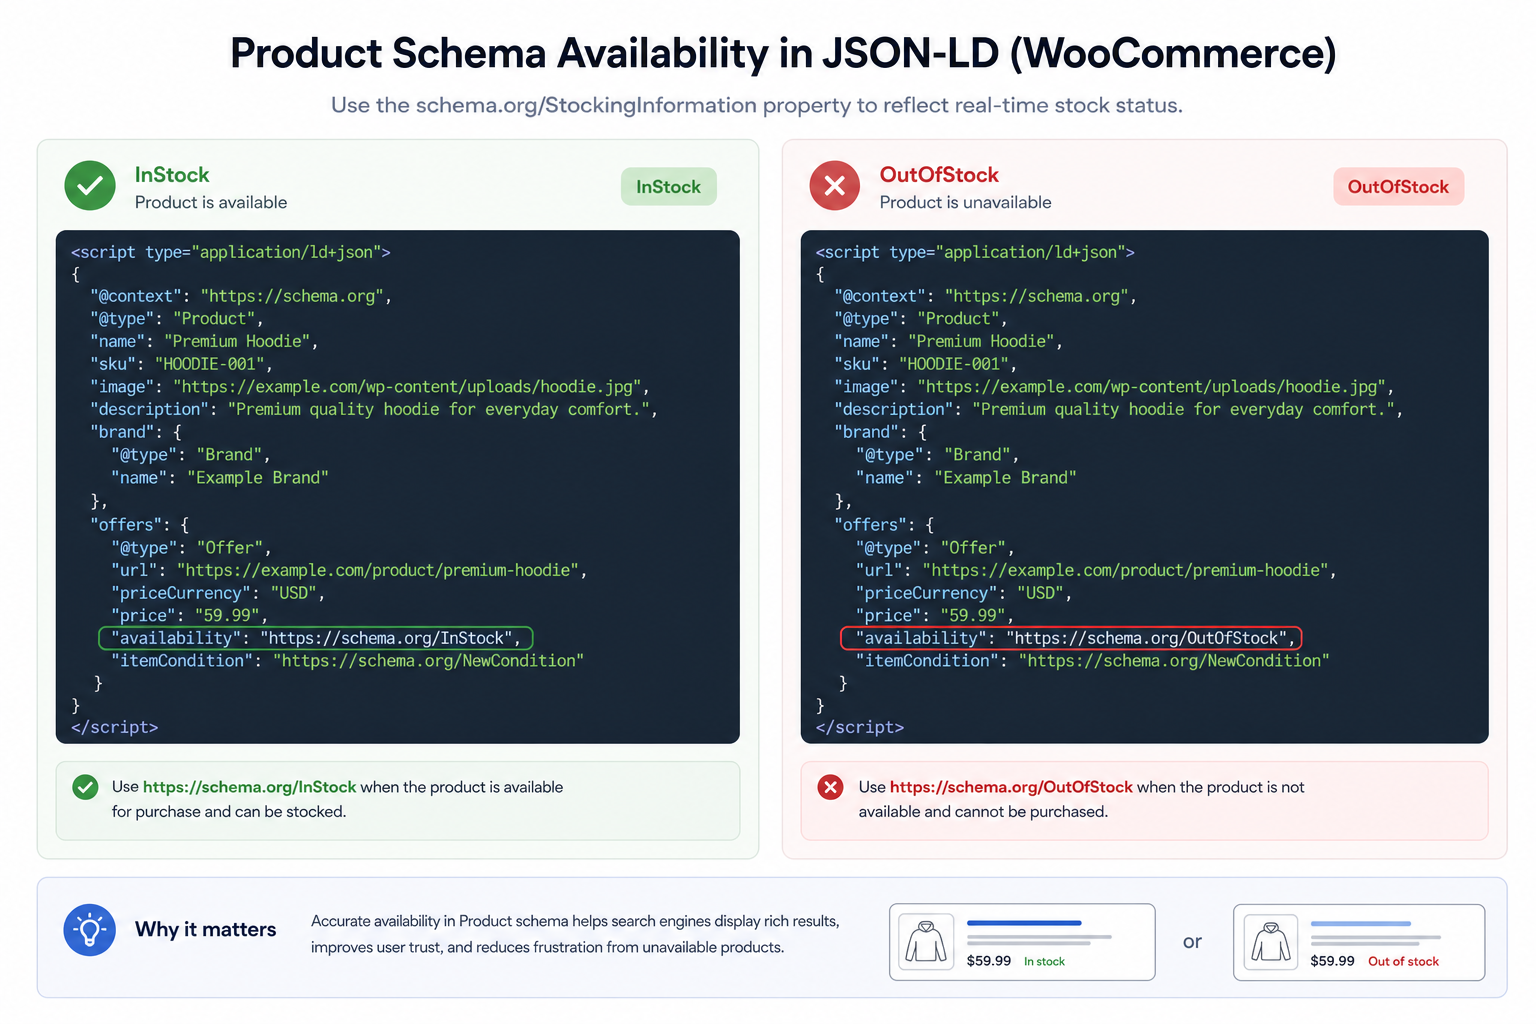Image resolution: width=1536 pixels, height=1024 pixels.
Task: Click the page title Product Schema Availability in JSON-LD
Action: pos(783,53)
